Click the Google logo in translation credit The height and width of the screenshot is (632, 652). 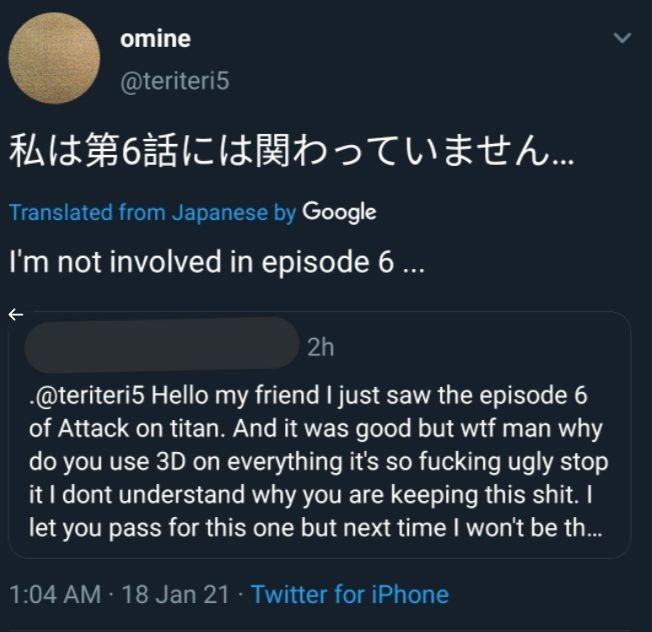point(339,212)
